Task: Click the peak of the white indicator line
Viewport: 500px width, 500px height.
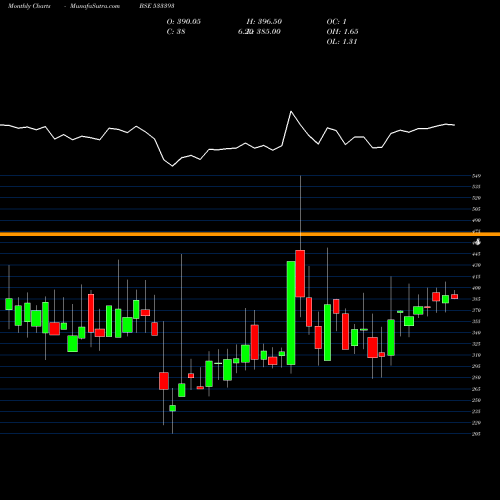Action: coord(291,111)
